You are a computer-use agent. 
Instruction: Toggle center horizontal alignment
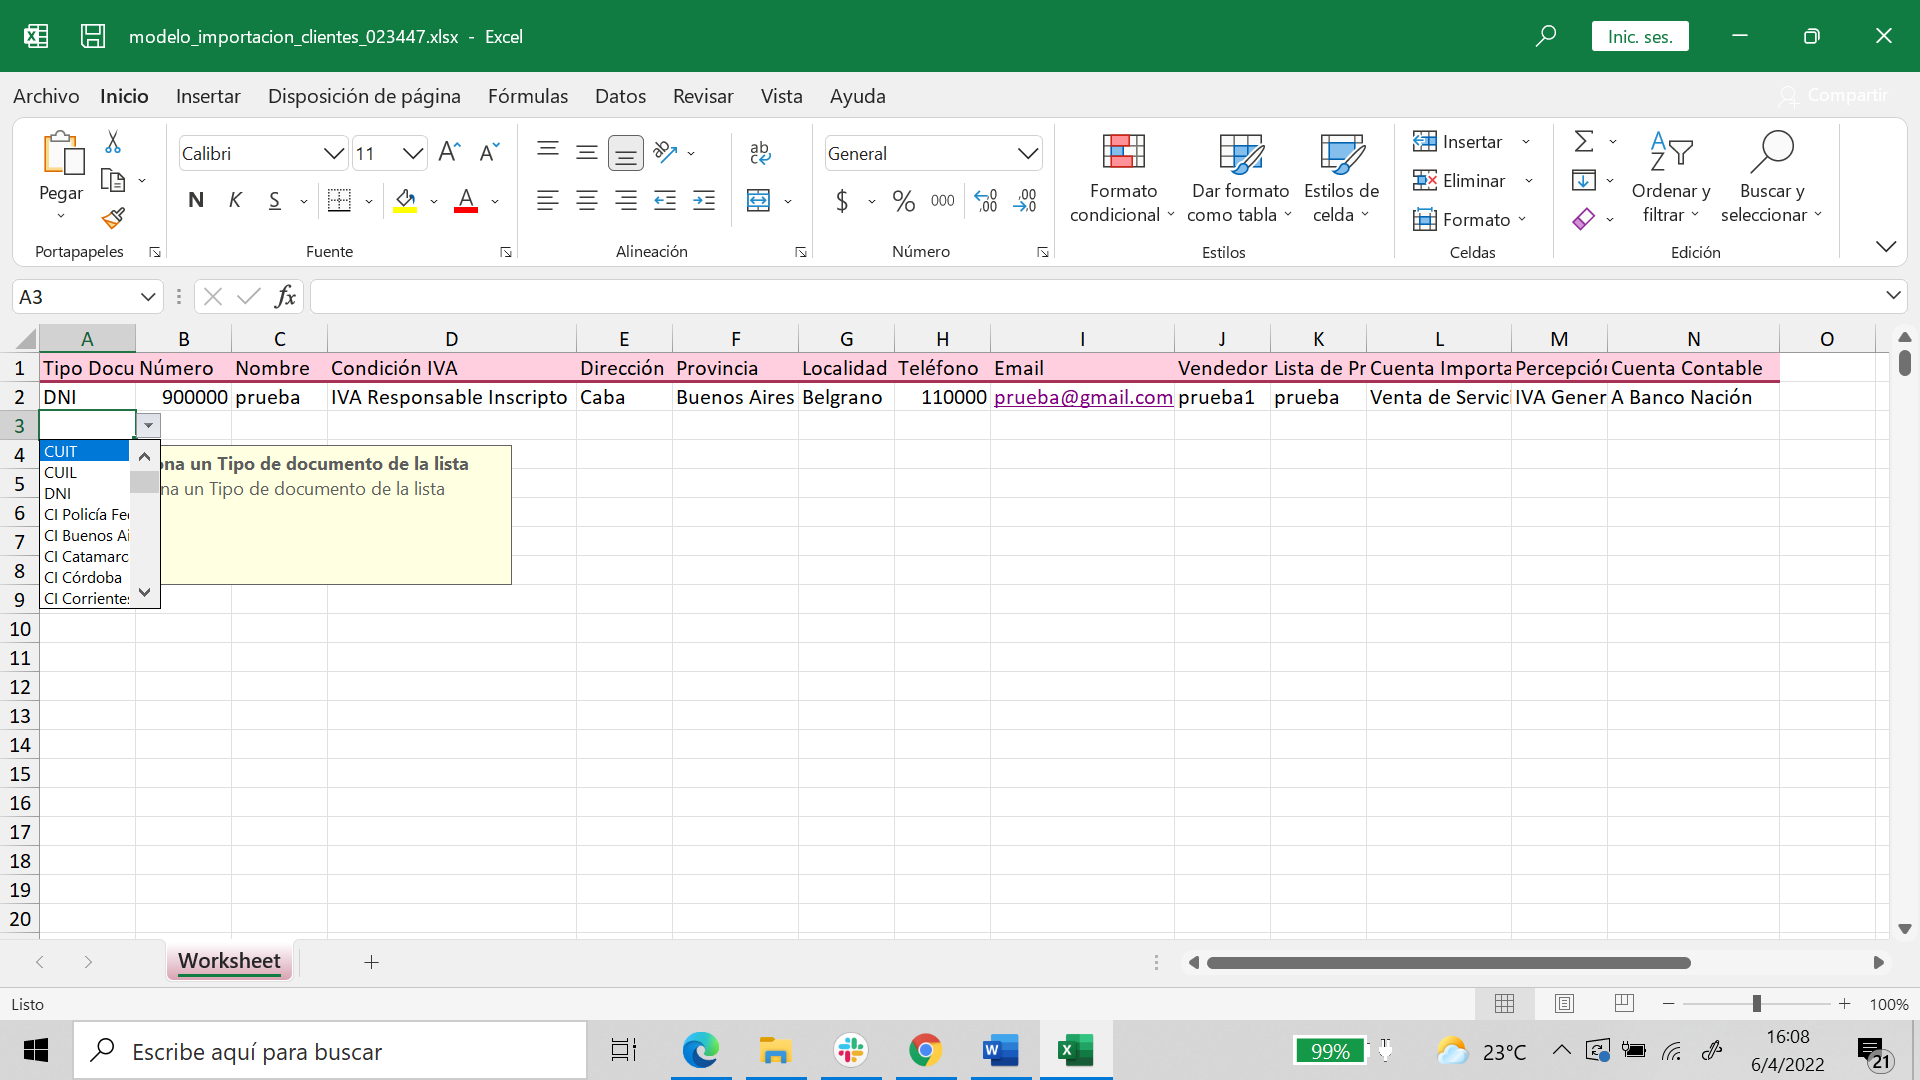point(587,200)
